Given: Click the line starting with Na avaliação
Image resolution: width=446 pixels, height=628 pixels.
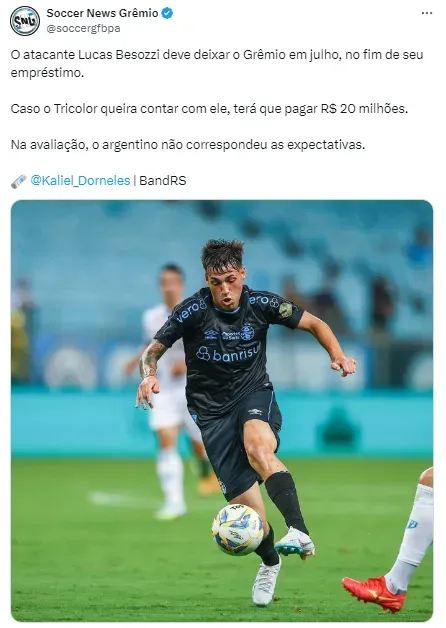Looking at the screenshot, I should [188, 145].
